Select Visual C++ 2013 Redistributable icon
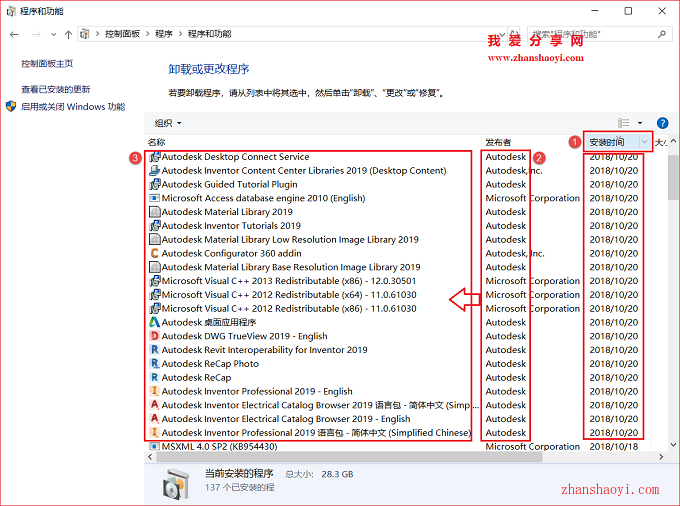Viewport: 680px width, 506px height. point(154,281)
